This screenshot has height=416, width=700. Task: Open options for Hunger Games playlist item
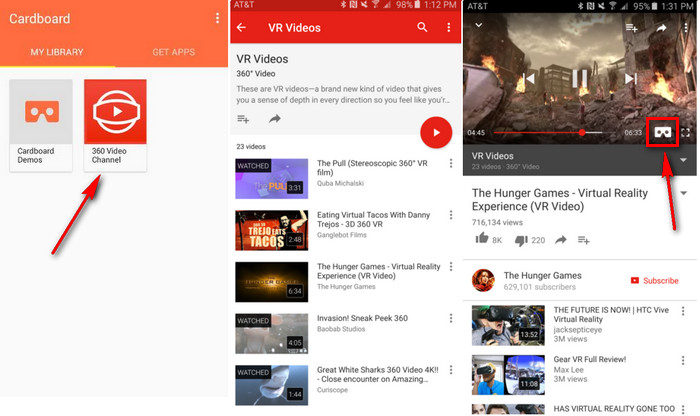[x=451, y=267]
